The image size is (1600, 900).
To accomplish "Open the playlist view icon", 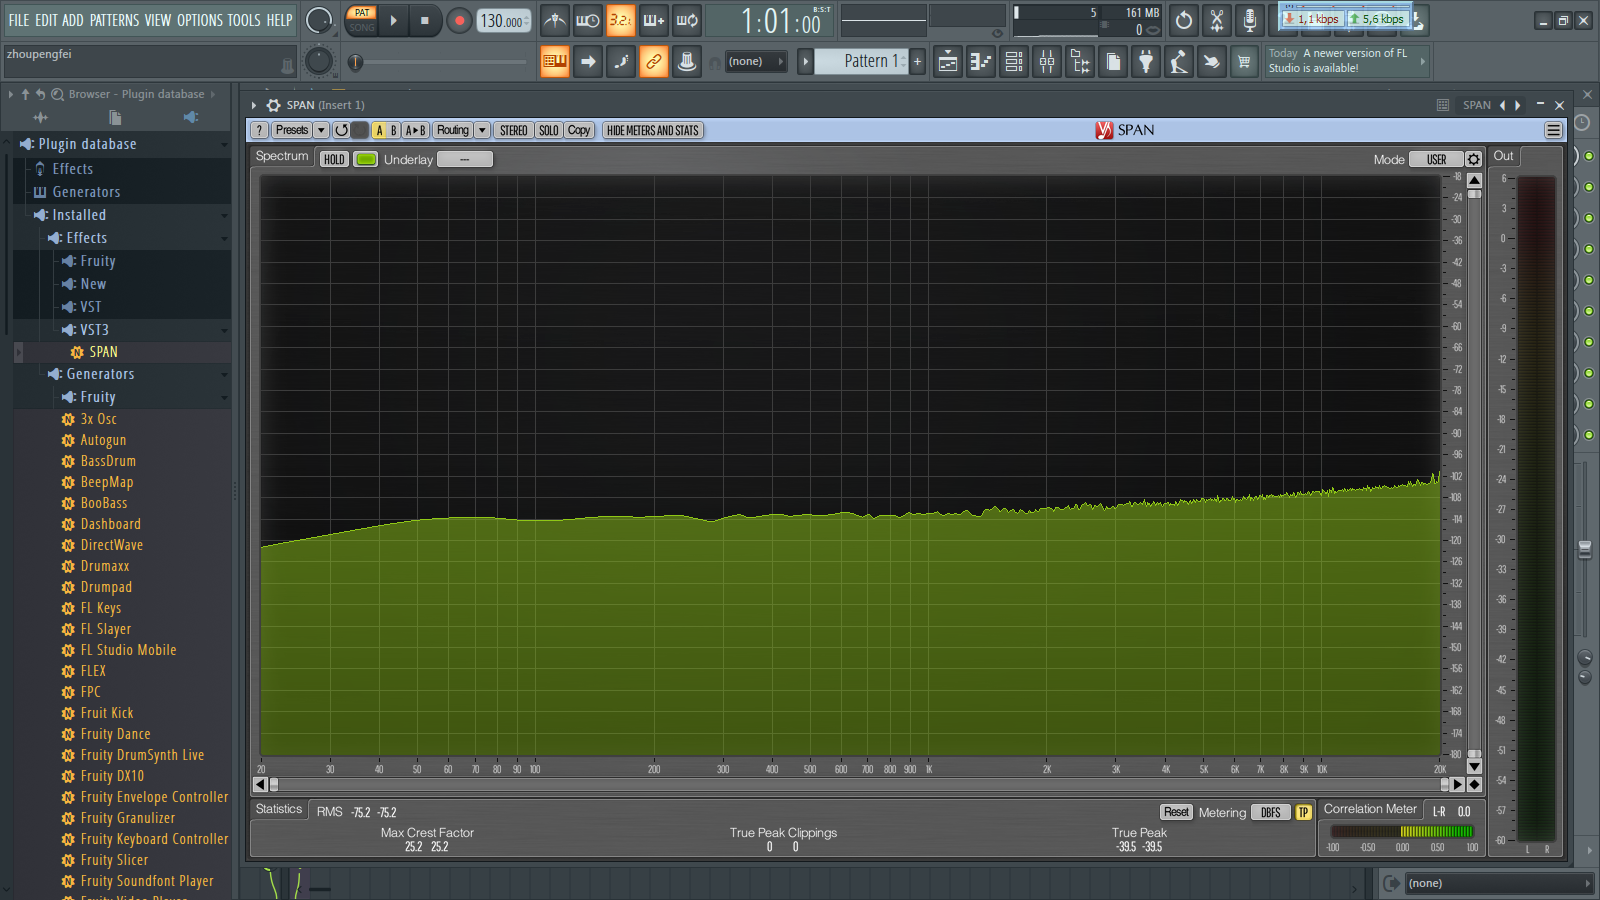I will pyautogui.click(x=948, y=62).
